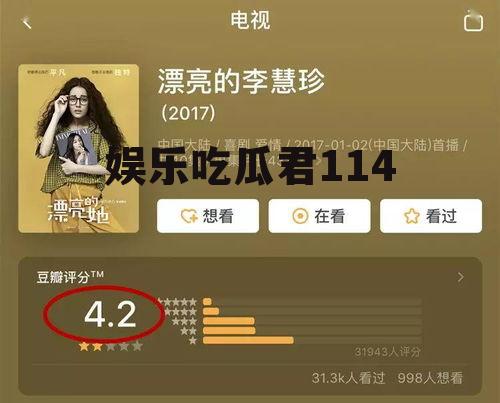500x403 pixels.
Task: Tap the circle icon on 在看 button
Action: tap(300, 216)
